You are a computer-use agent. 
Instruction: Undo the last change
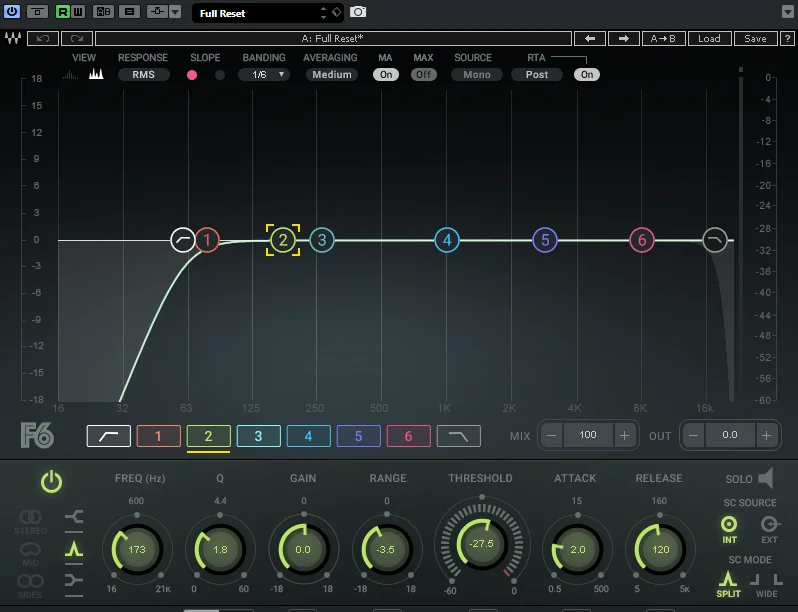click(43, 38)
